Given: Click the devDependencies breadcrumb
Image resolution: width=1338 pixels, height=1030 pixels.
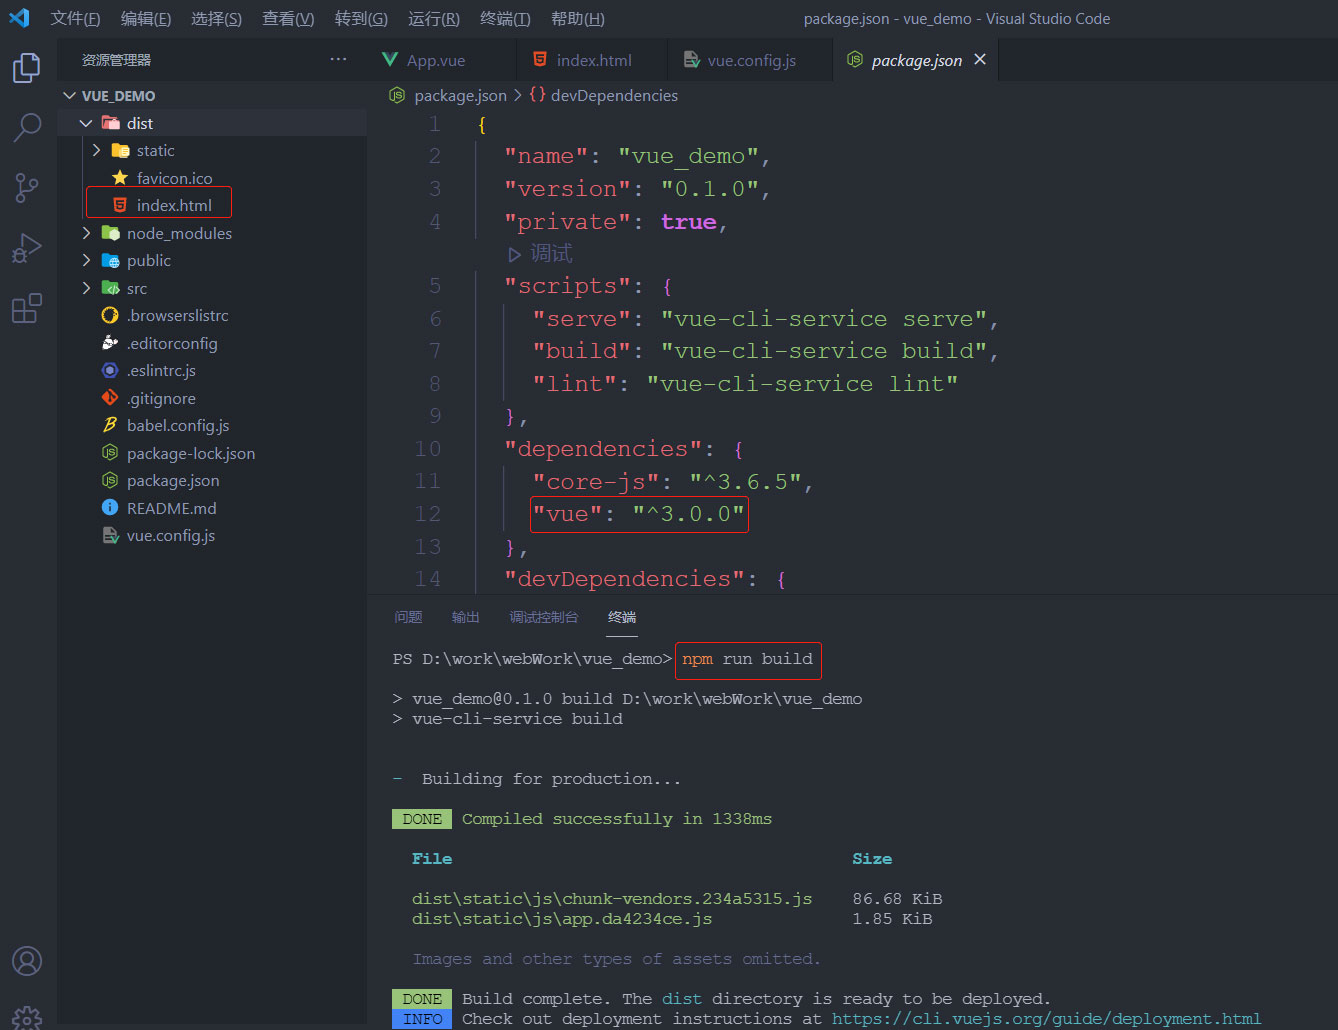Looking at the screenshot, I should point(614,95).
